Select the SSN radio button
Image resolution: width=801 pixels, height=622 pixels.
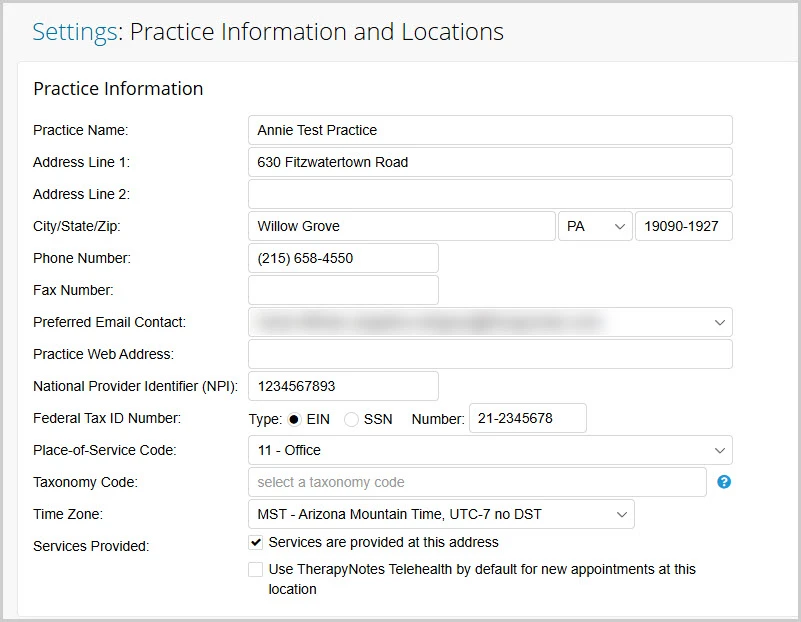351,419
